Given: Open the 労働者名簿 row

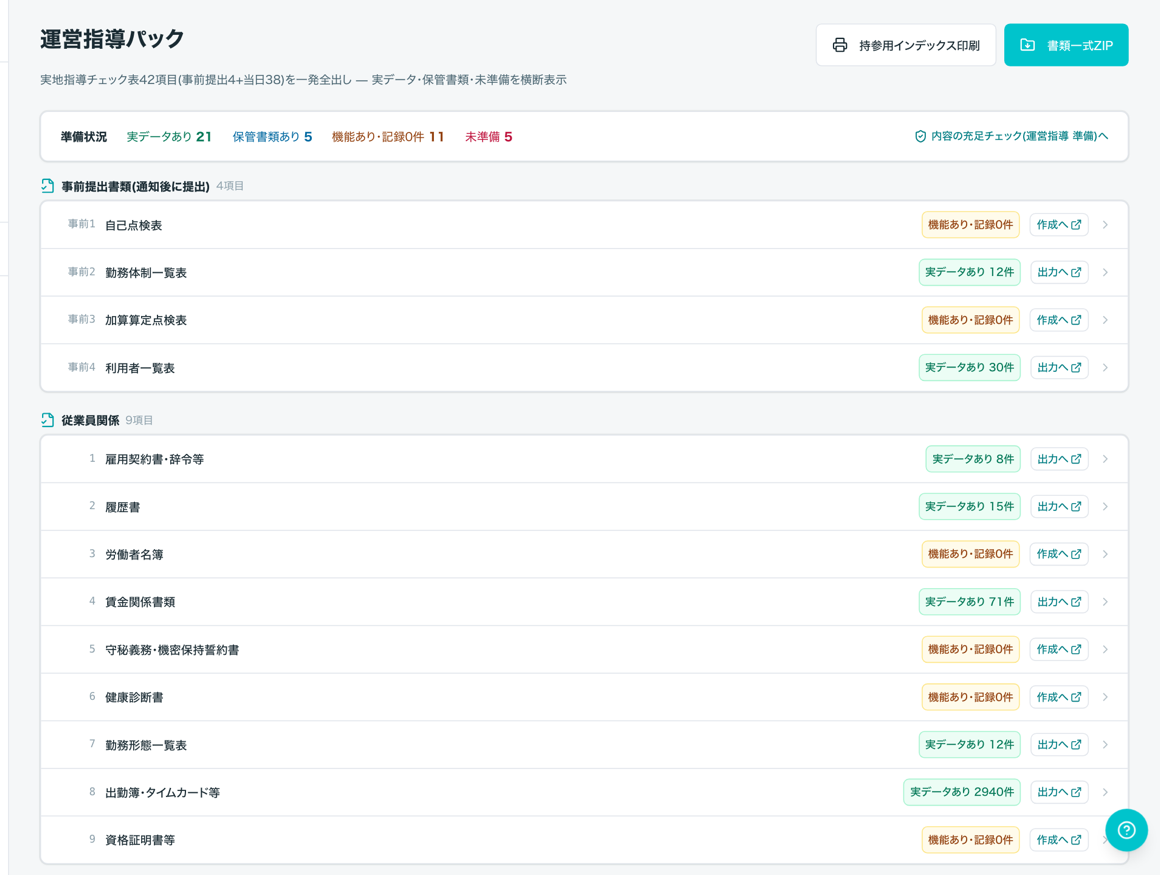Looking at the screenshot, I should [x=584, y=554].
